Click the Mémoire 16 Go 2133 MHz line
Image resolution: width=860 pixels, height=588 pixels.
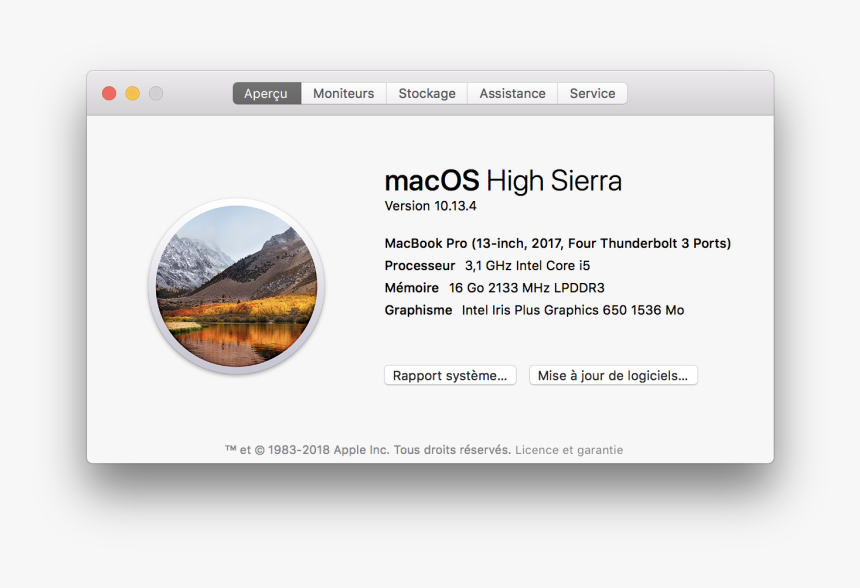coord(494,287)
